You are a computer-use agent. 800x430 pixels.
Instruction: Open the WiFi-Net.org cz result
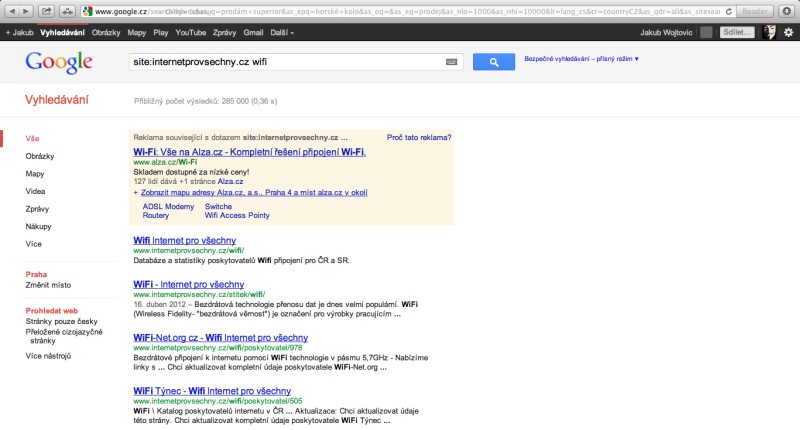coord(220,338)
